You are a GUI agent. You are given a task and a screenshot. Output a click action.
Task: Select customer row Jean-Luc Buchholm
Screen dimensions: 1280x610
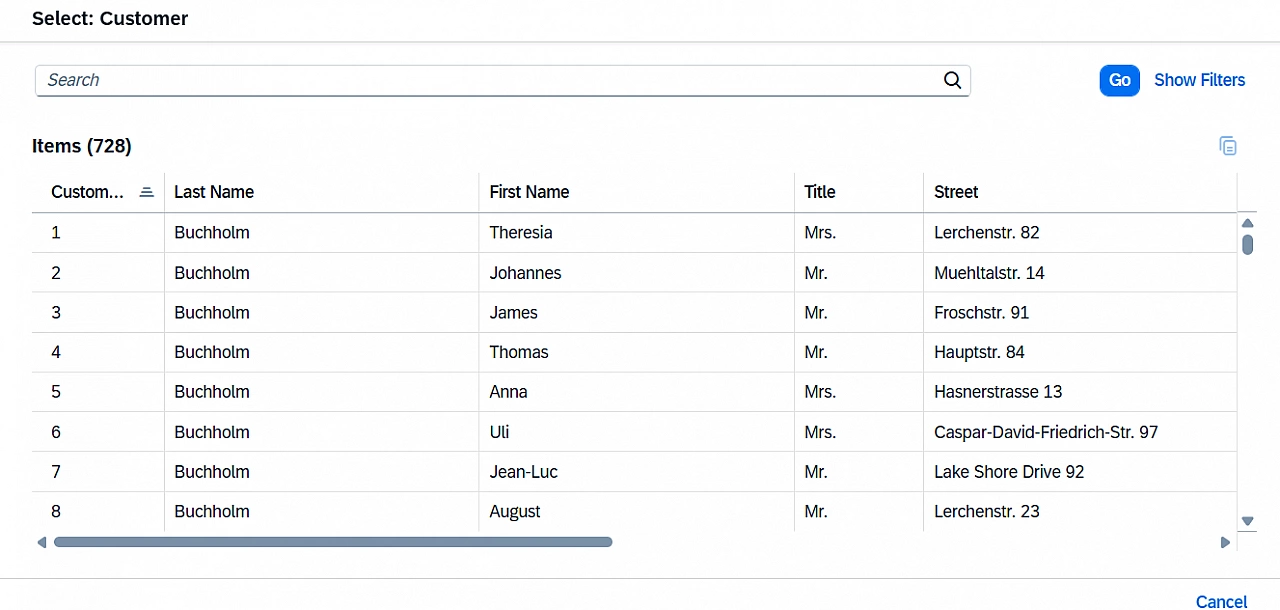[523, 472]
